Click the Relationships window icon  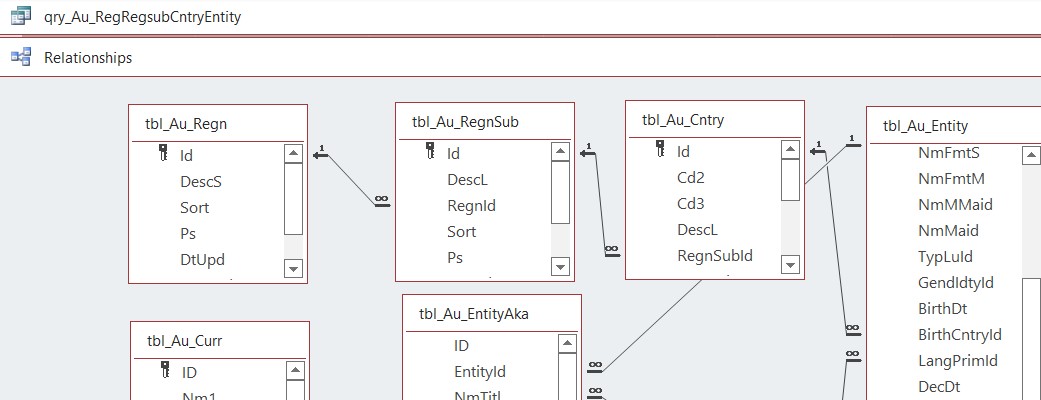tap(20, 58)
